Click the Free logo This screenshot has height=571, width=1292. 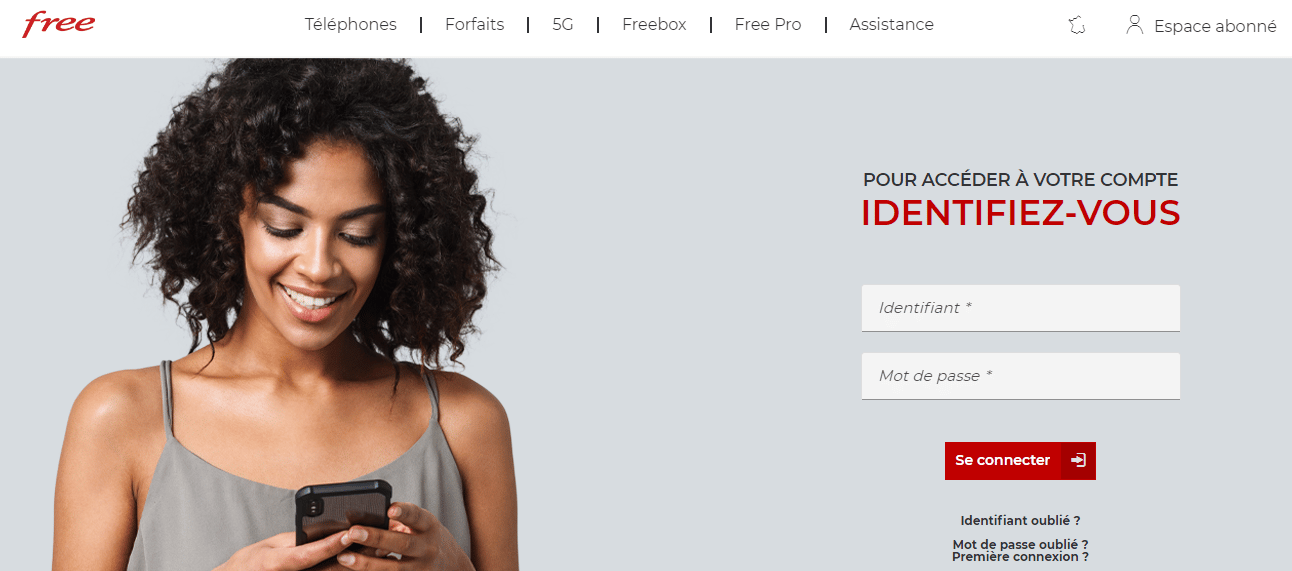[x=59, y=24]
